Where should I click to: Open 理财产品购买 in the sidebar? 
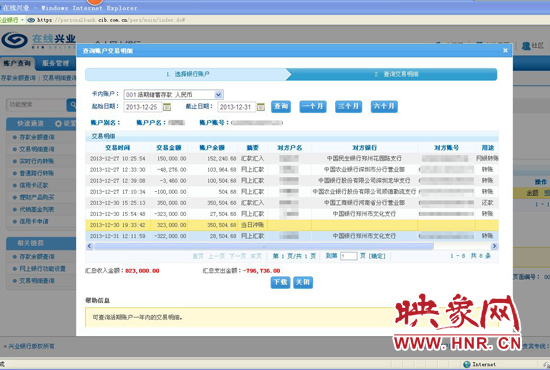coord(37,197)
